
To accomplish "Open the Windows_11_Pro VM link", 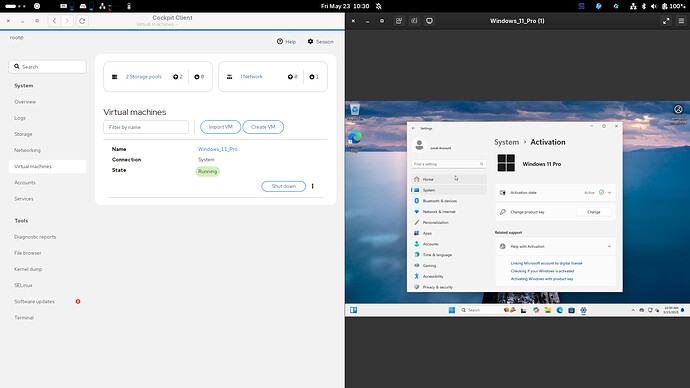I will [218, 149].
